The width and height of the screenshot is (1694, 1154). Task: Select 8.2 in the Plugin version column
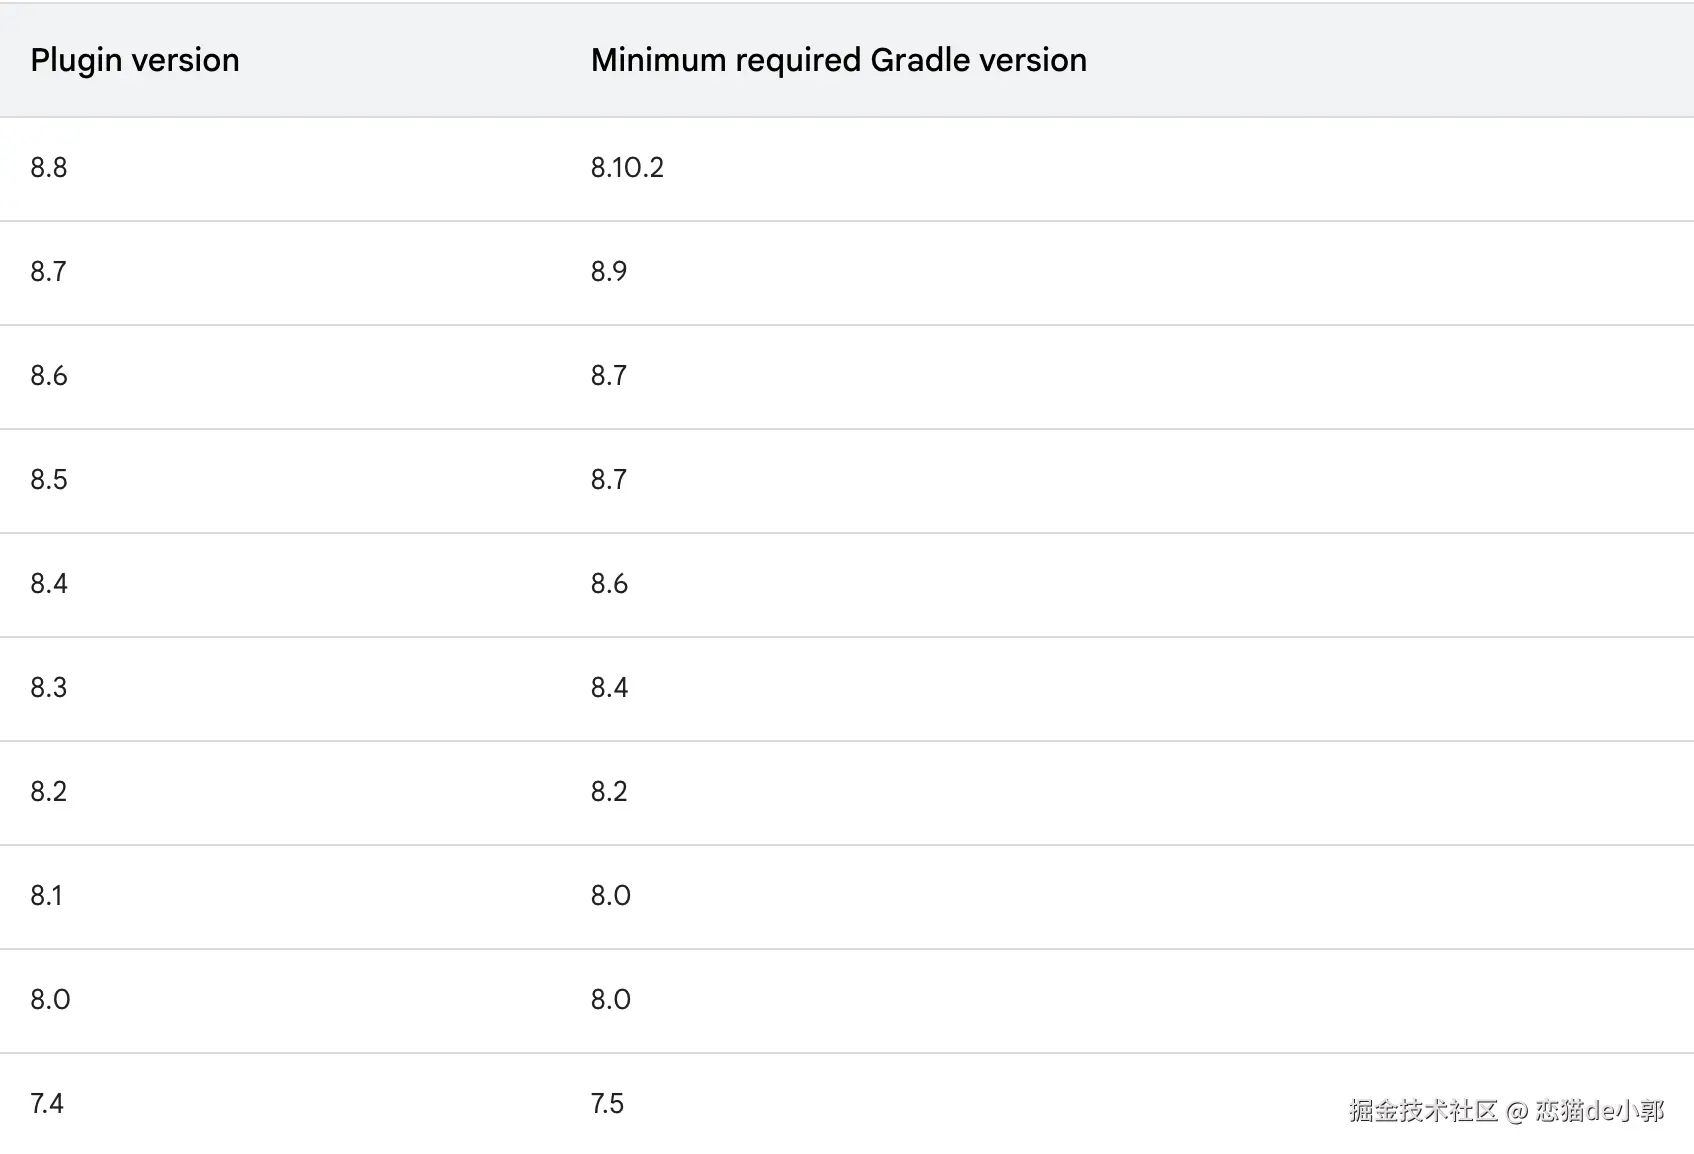tap(49, 791)
